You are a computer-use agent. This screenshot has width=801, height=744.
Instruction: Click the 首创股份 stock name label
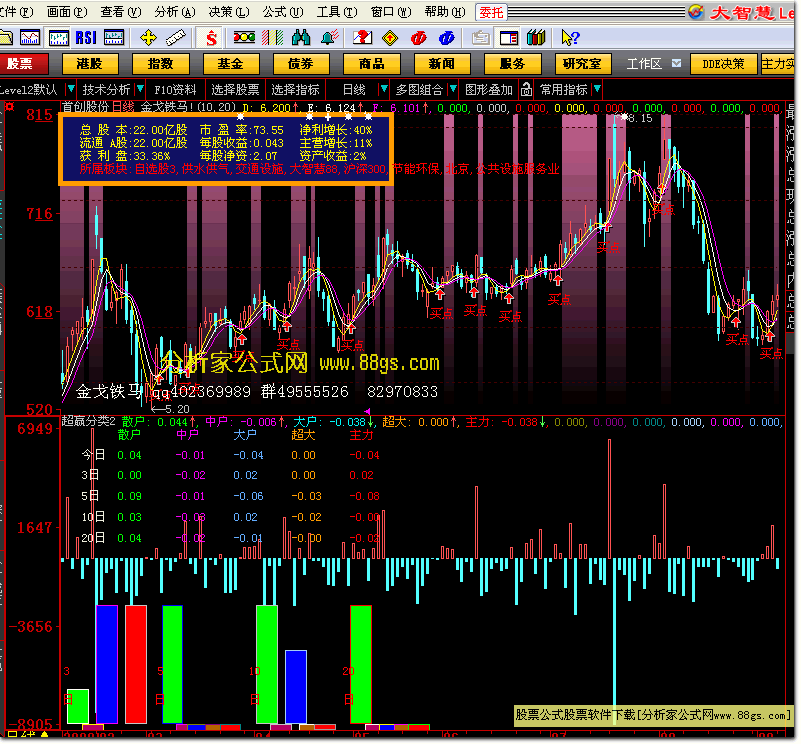tap(85, 107)
